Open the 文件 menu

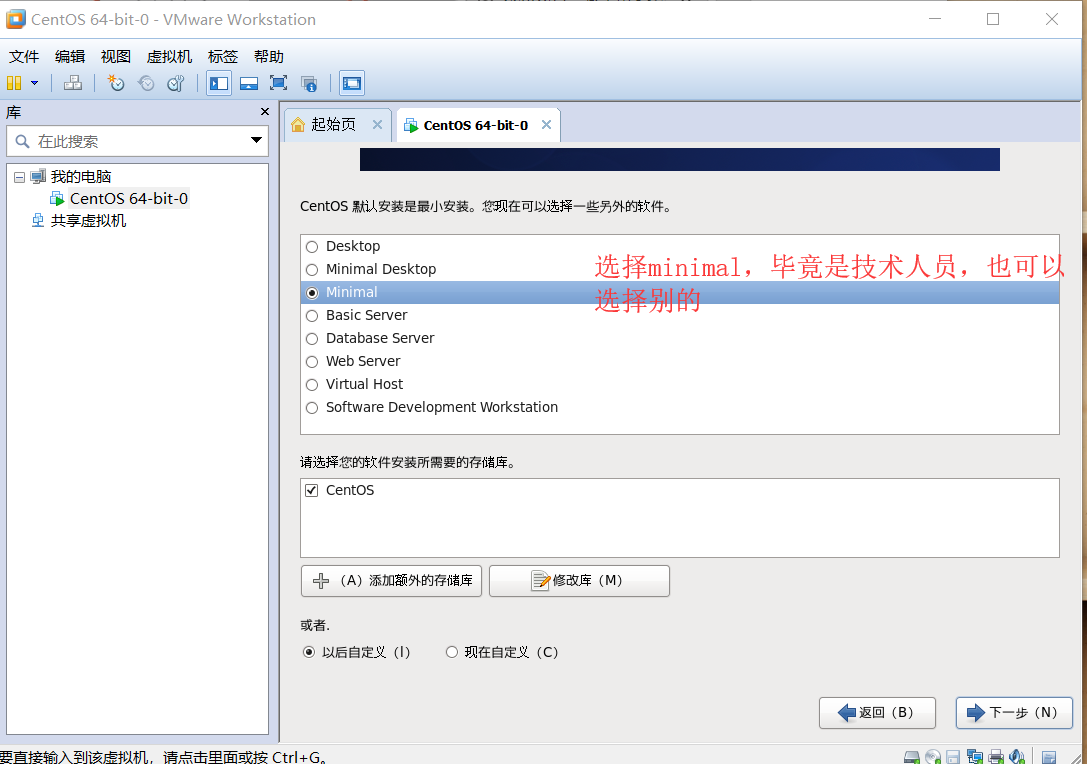[x=24, y=57]
